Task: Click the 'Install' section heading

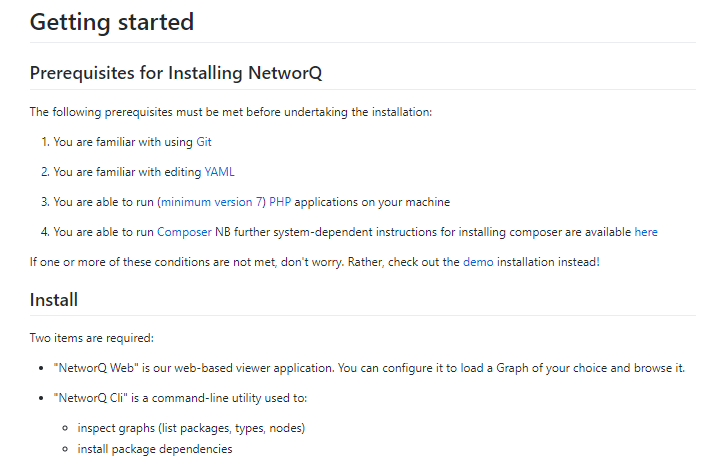Action: pyautogui.click(x=54, y=300)
